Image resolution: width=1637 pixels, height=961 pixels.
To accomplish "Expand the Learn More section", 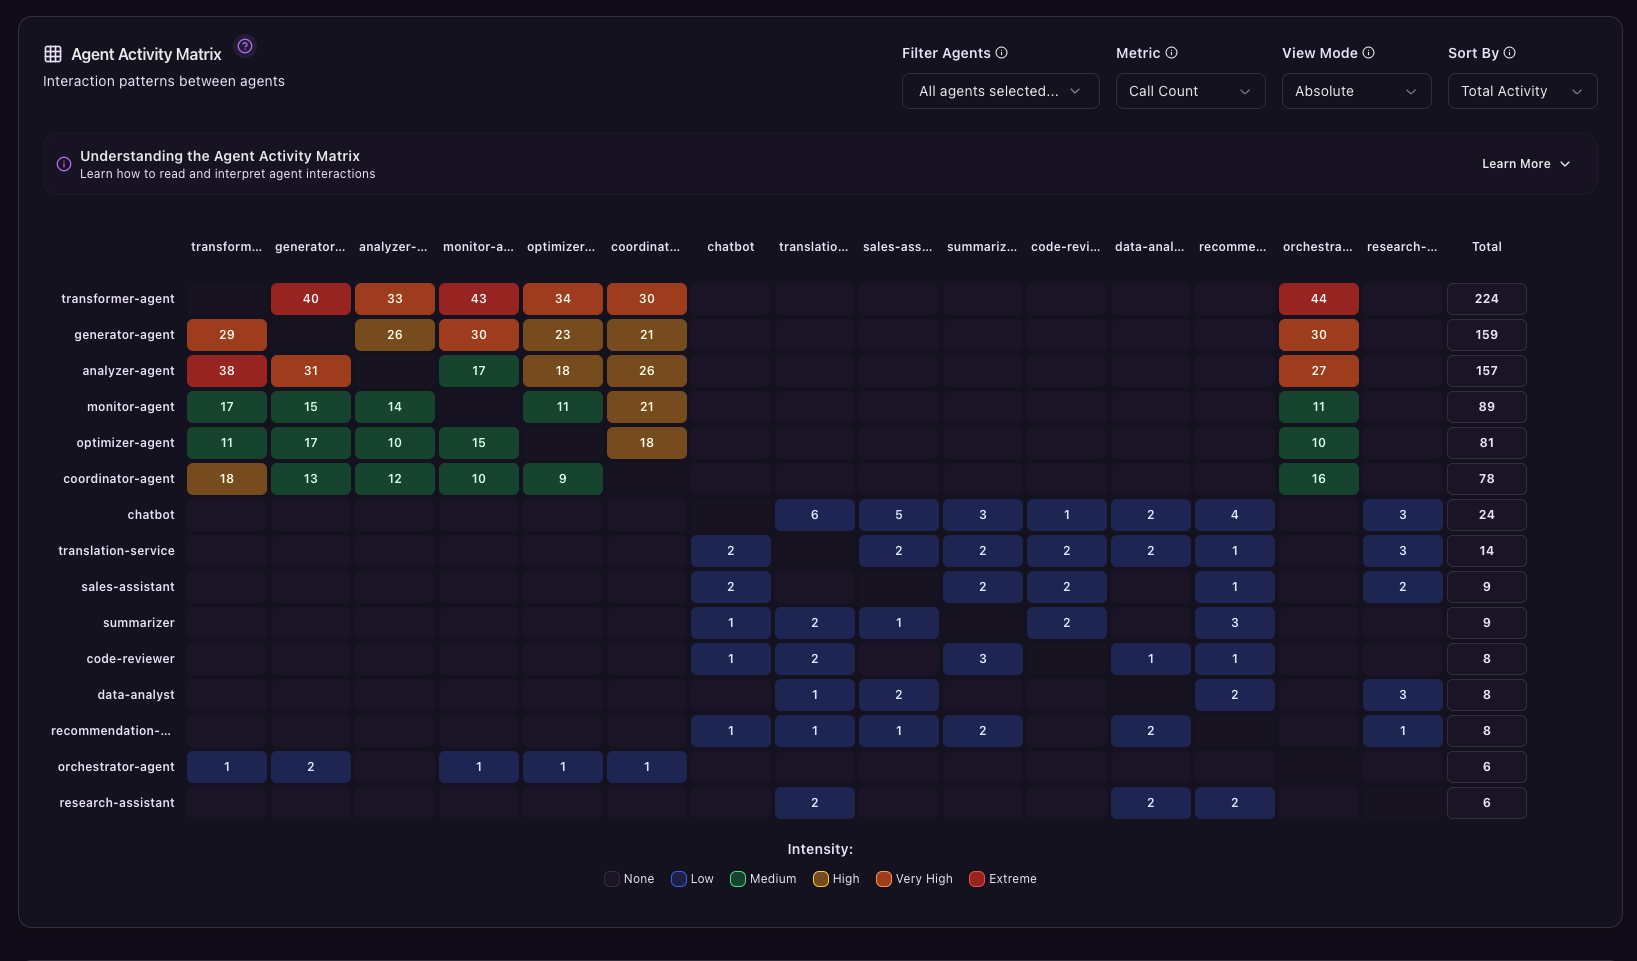I will tap(1526, 164).
